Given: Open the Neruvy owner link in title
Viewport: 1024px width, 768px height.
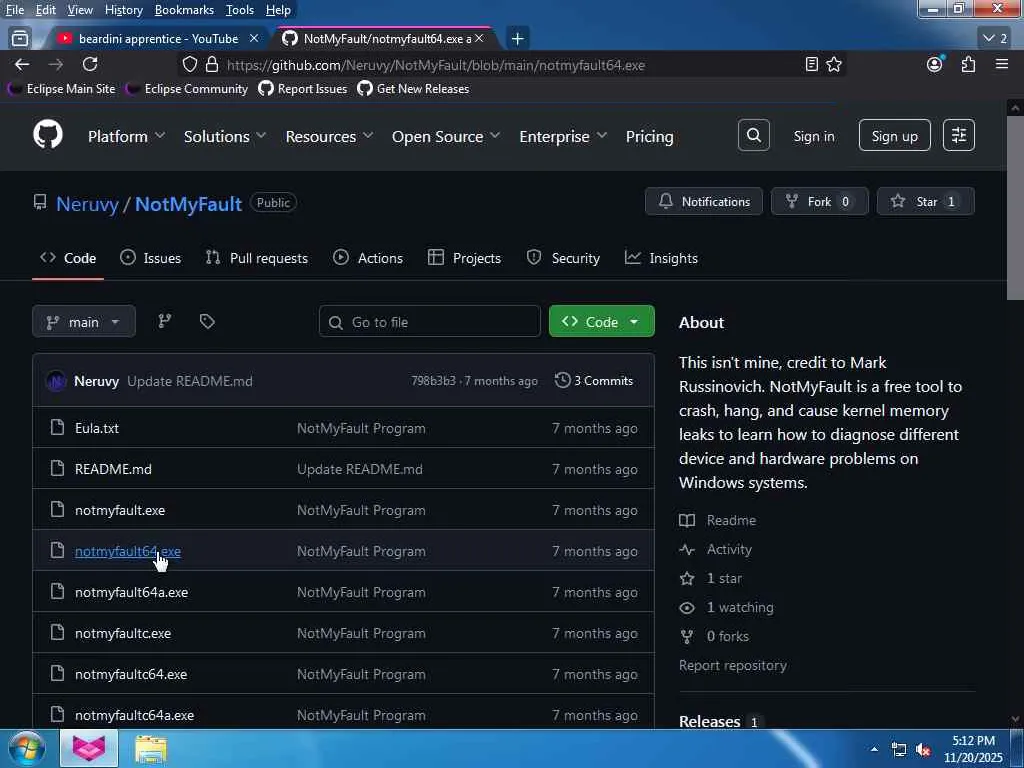Looking at the screenshot, I should click(x=87, y=204).
